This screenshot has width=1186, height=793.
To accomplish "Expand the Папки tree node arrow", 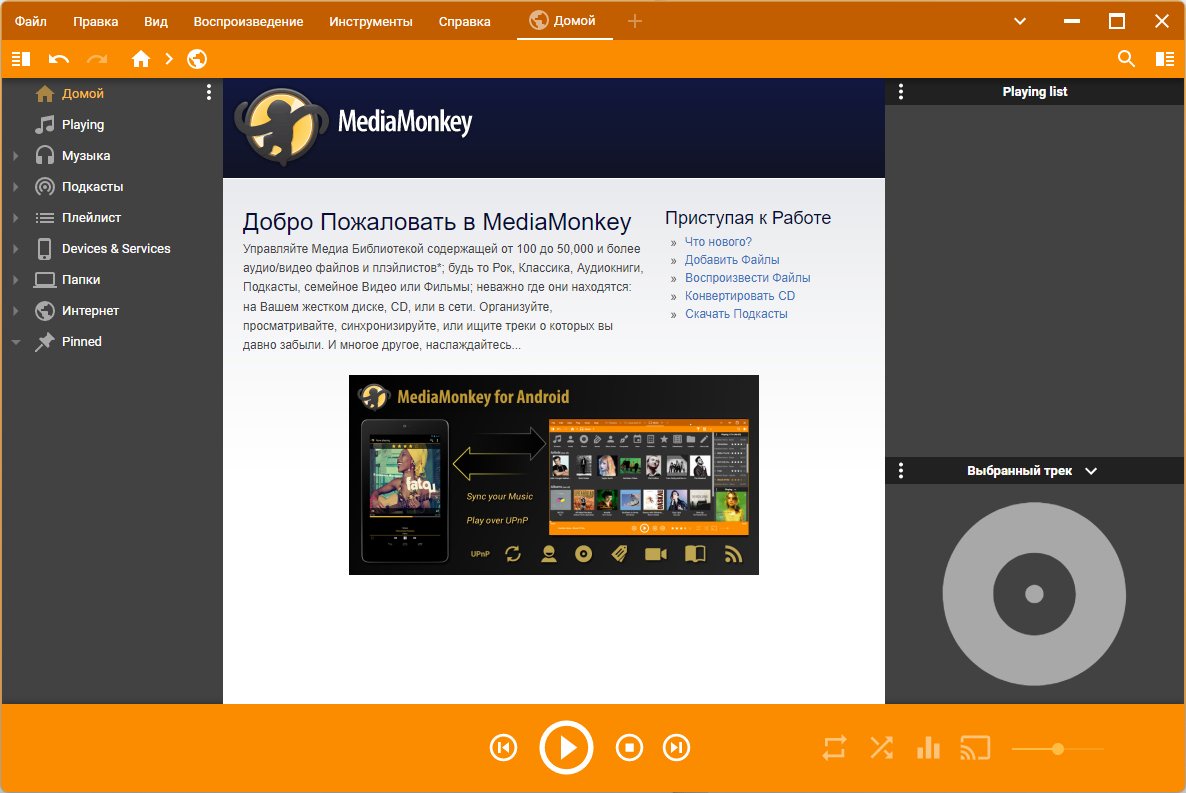I will [x=16, y=279].
